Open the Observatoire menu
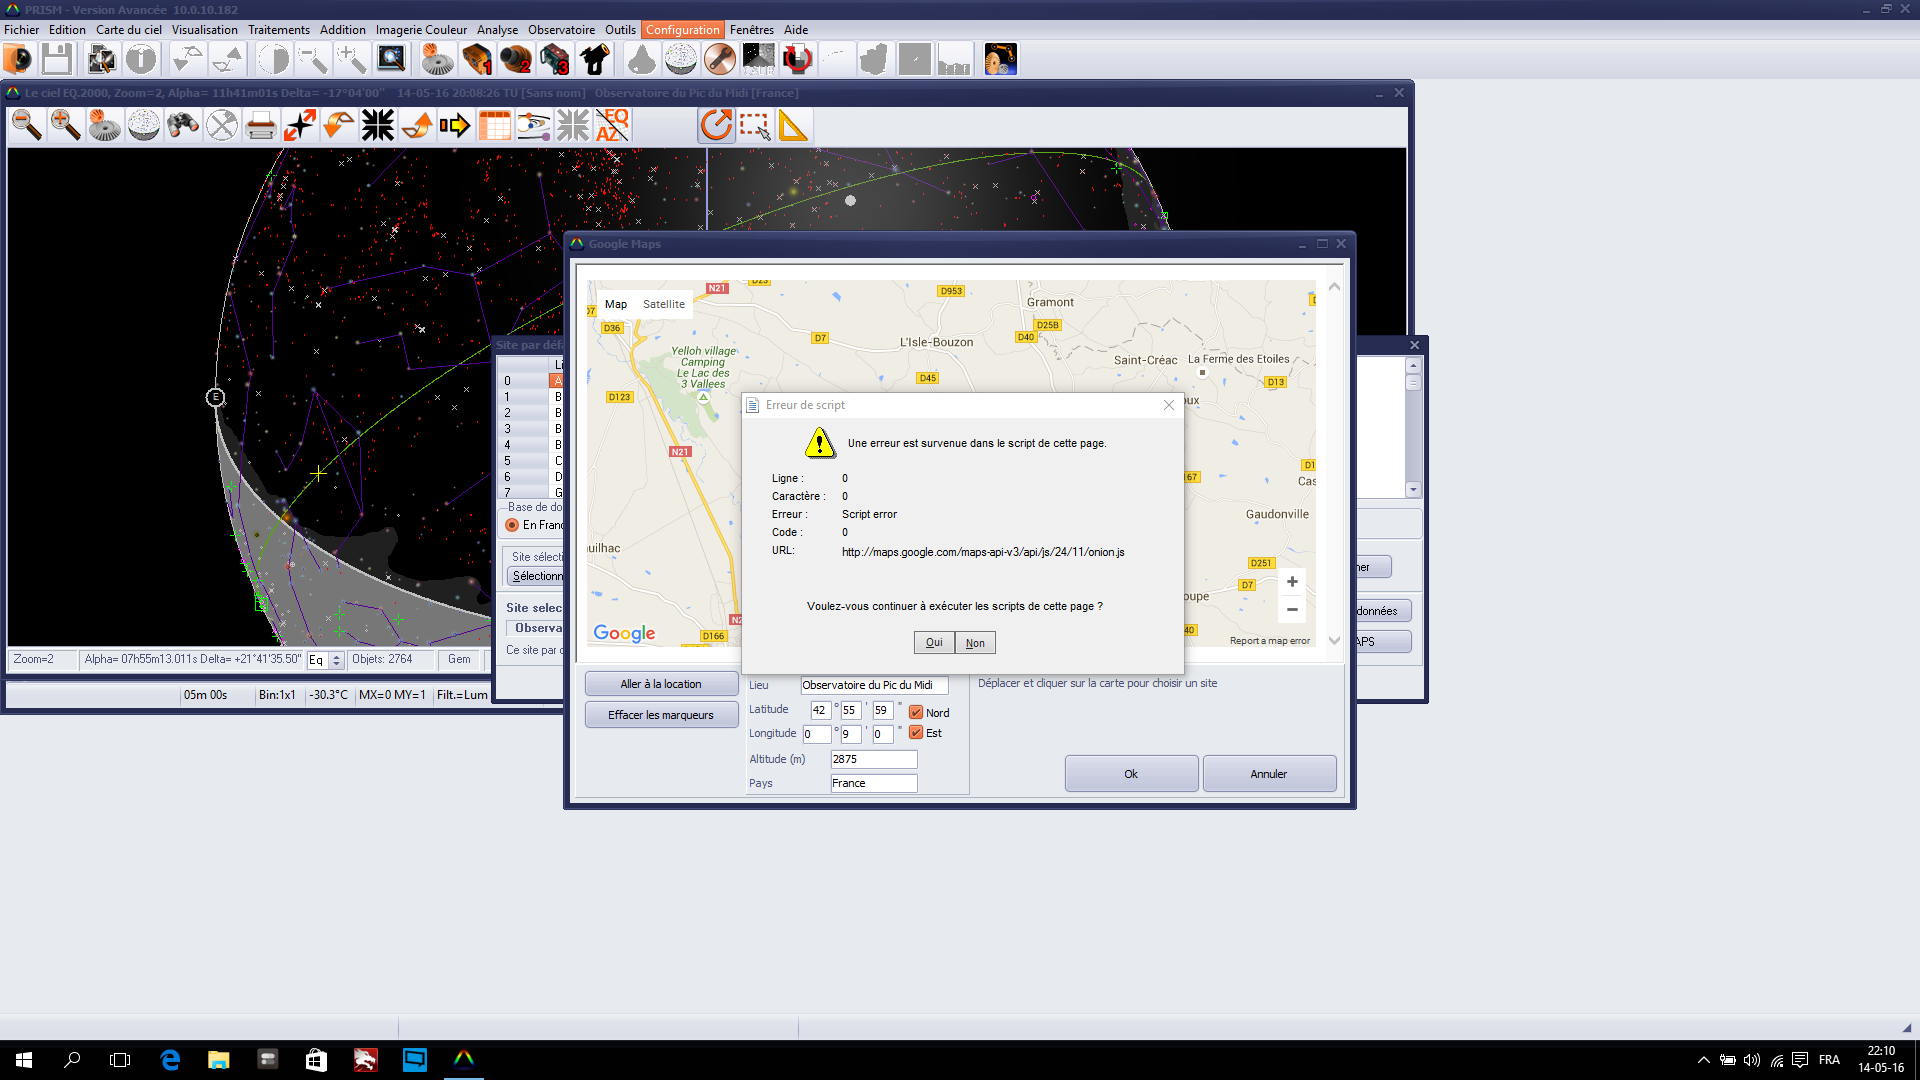This screenshot has width=1920, height=1080. pyautogui.click(x=561, y=30)
